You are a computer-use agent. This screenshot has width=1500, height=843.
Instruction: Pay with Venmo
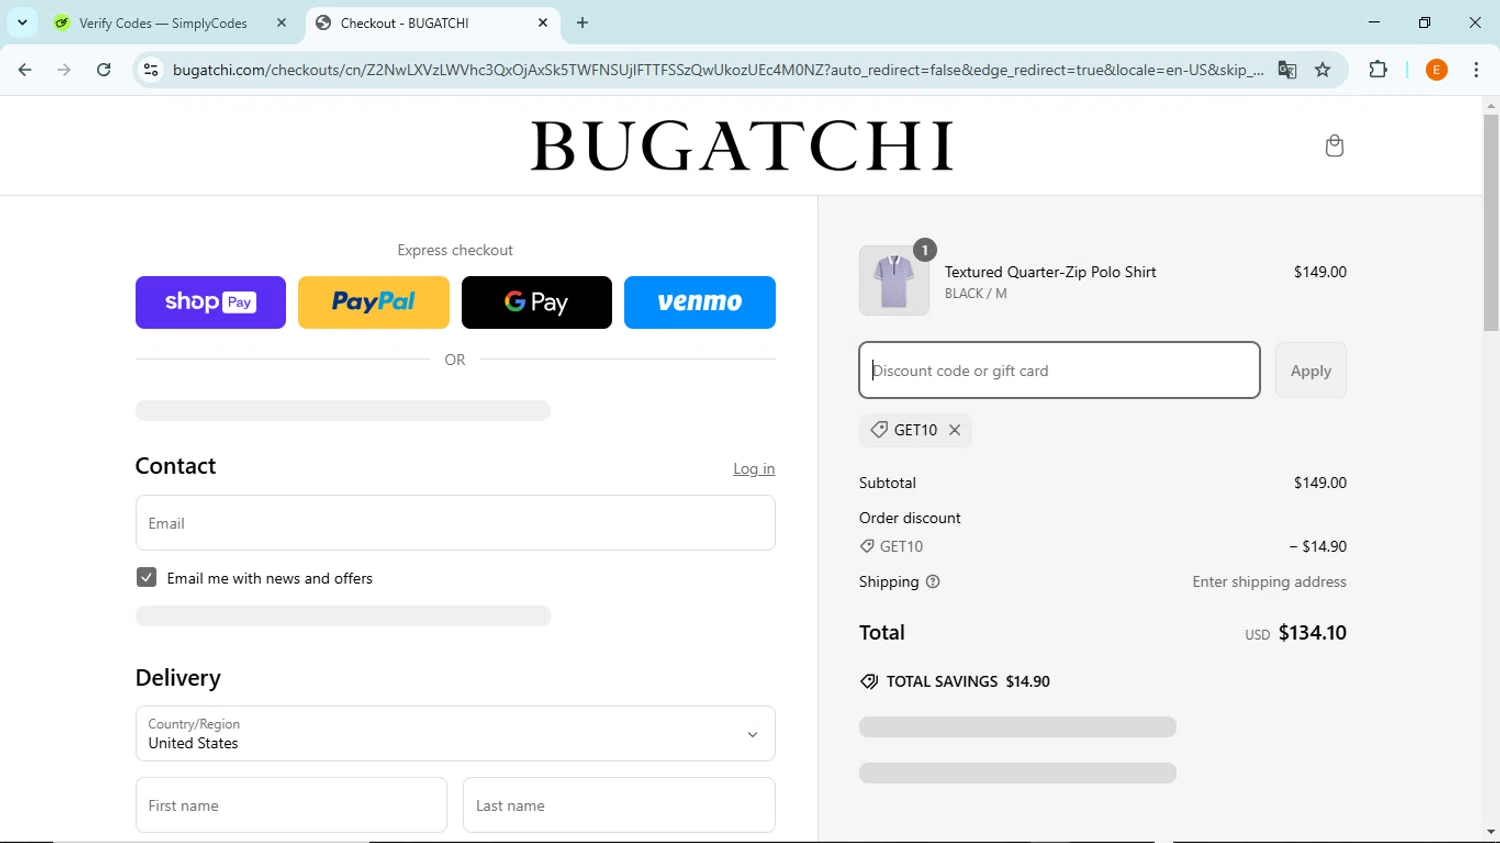click(x=700, y=302)
